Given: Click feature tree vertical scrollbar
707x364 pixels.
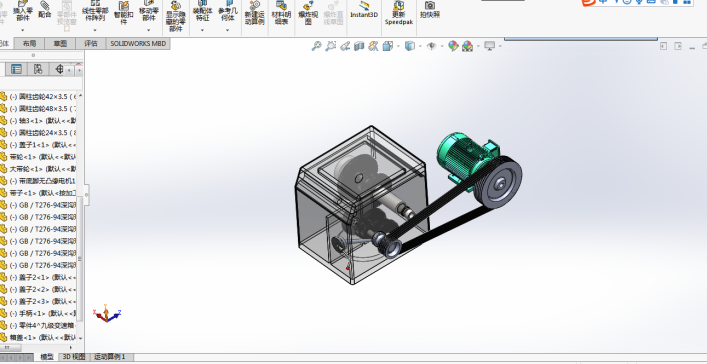Looking at the screenshot, I should tap(80, 258).
